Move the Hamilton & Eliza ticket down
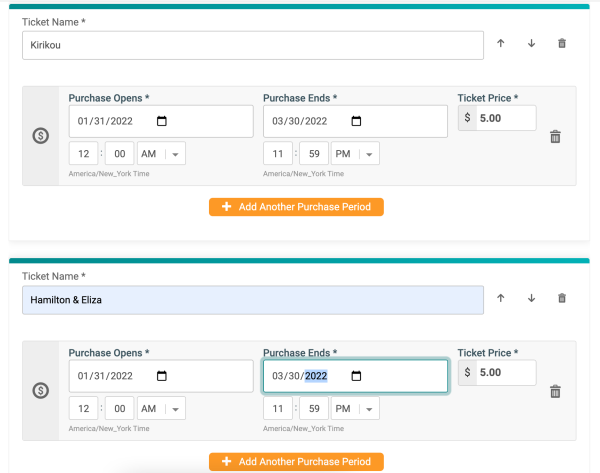The image size is (600, 473). point(532,298)
